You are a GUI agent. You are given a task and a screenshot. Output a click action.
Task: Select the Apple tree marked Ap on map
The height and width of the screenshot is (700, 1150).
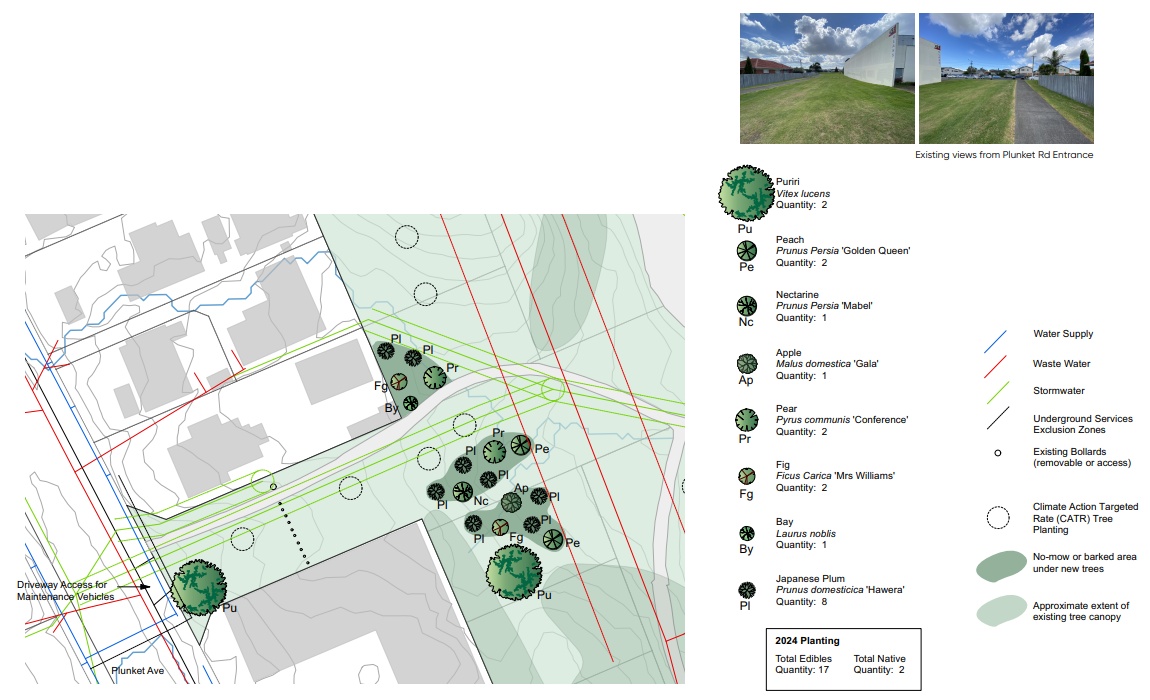coord(512,503)
